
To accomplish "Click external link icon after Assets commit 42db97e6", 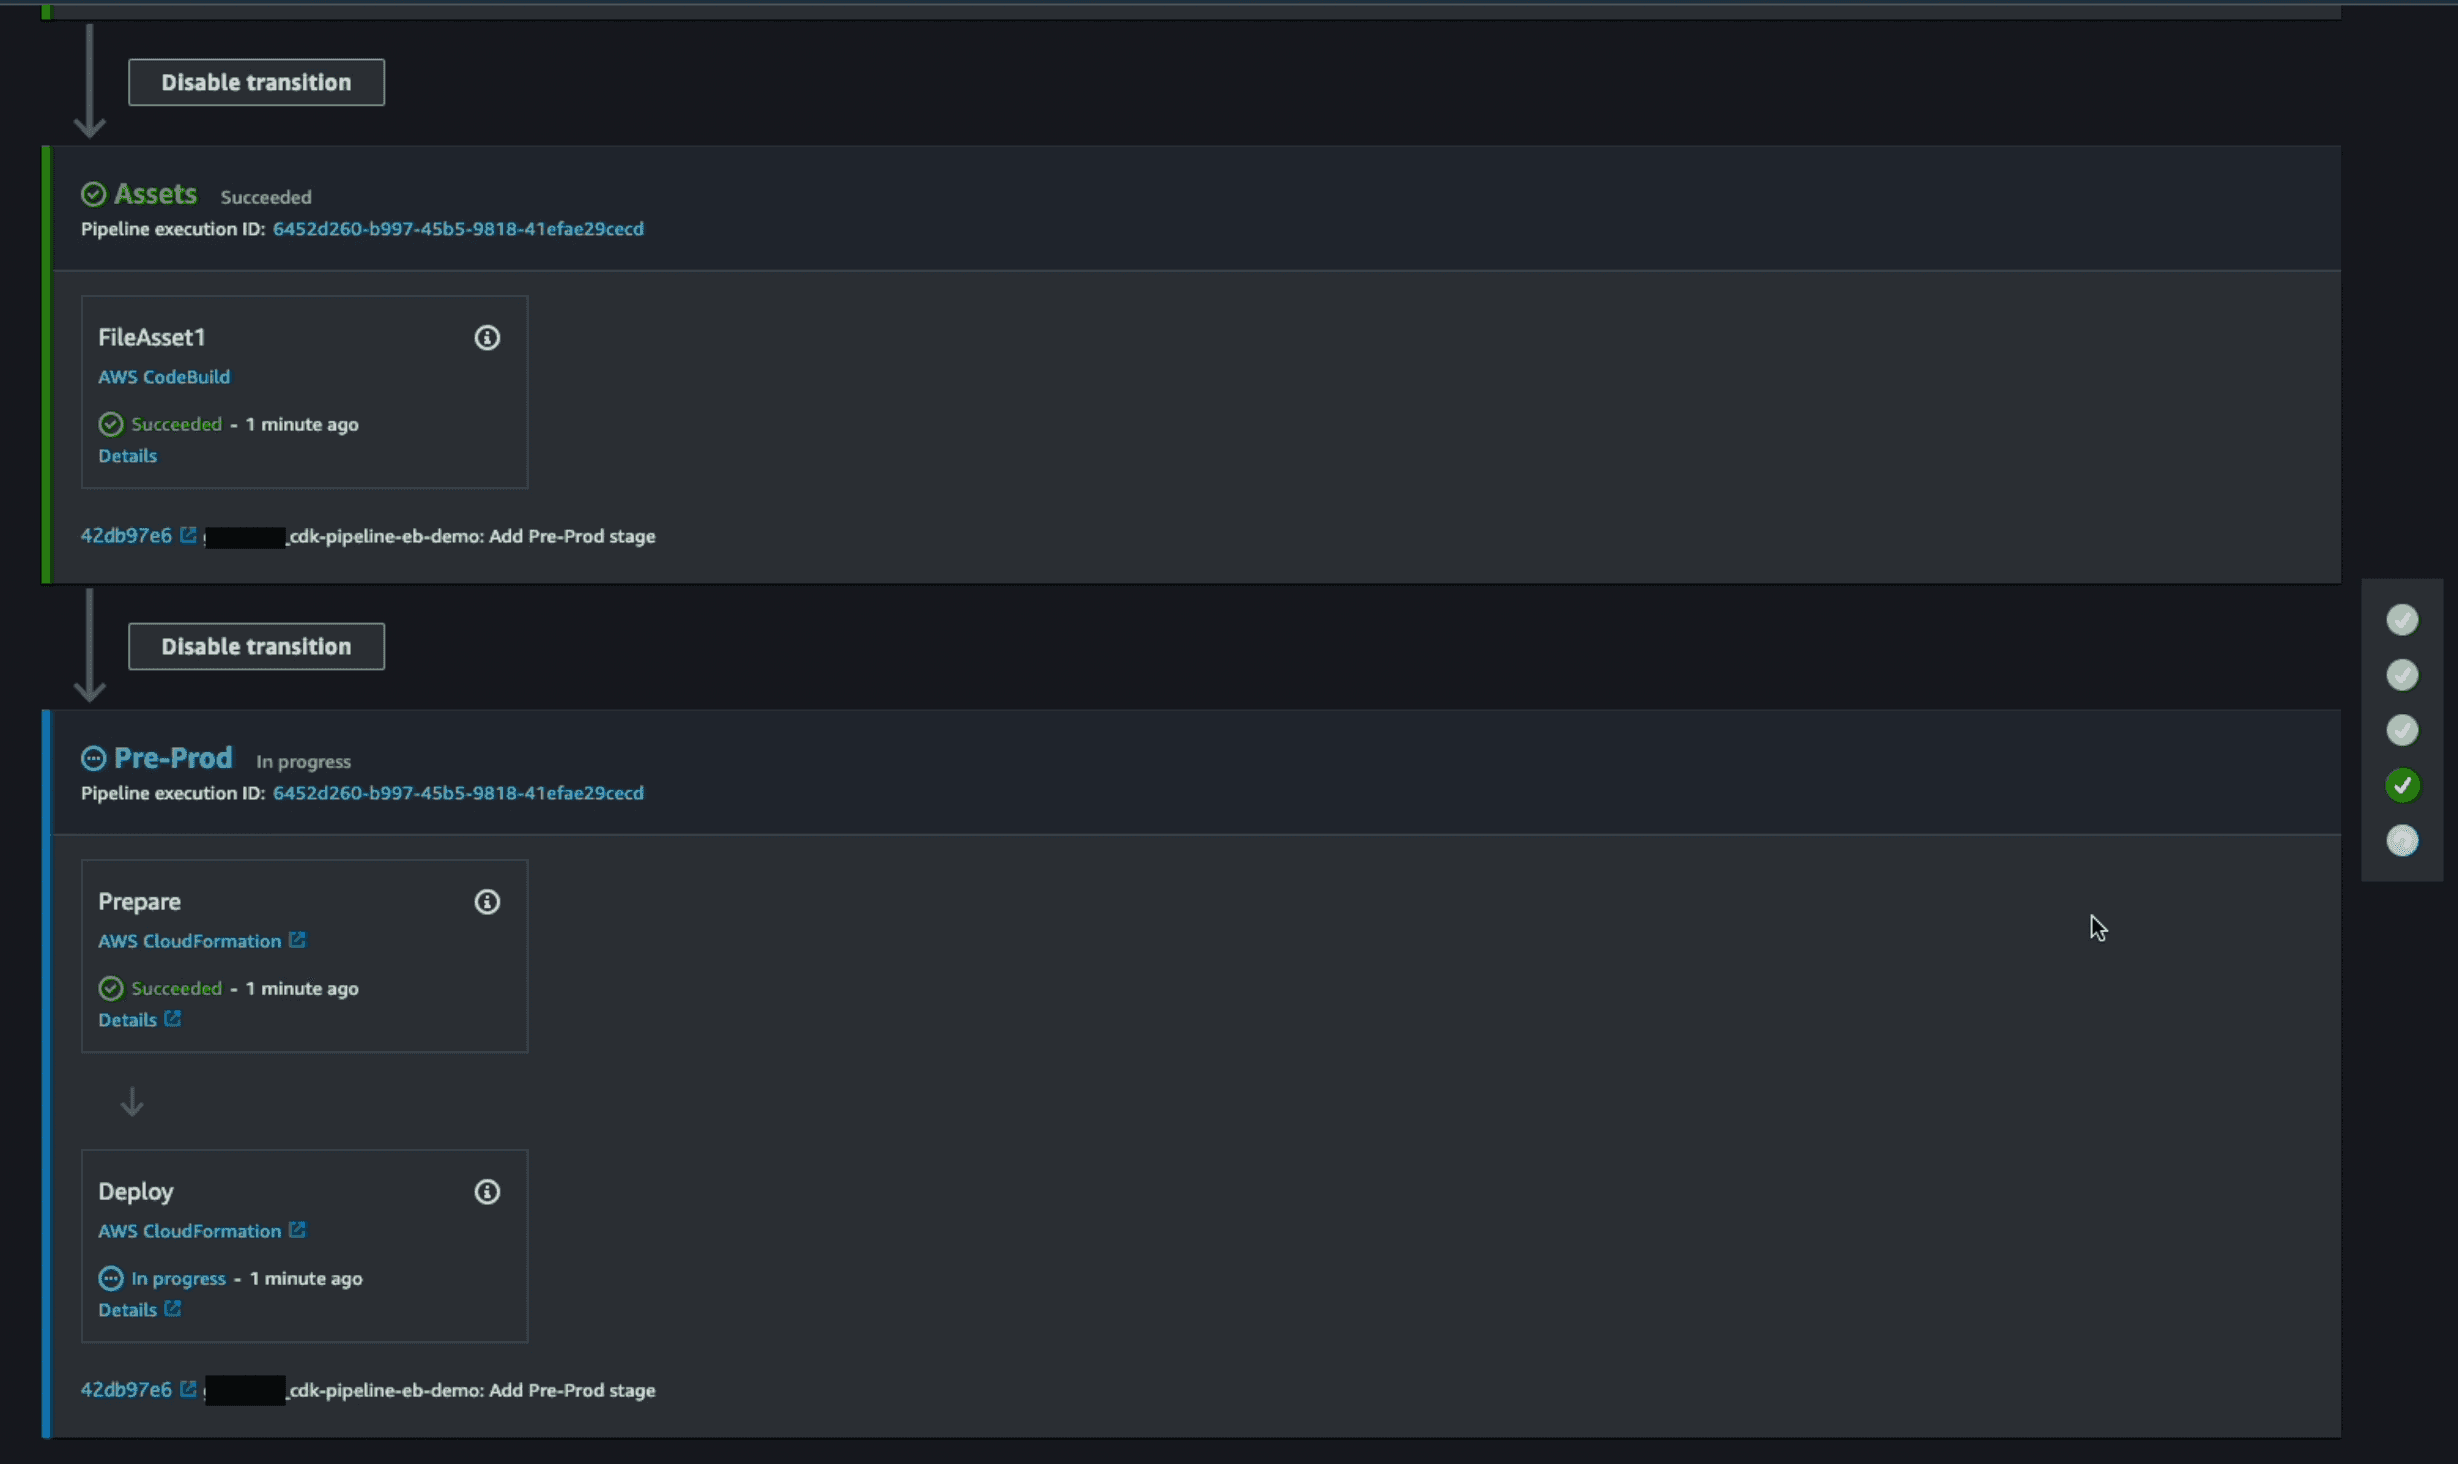I will point(188,535).
